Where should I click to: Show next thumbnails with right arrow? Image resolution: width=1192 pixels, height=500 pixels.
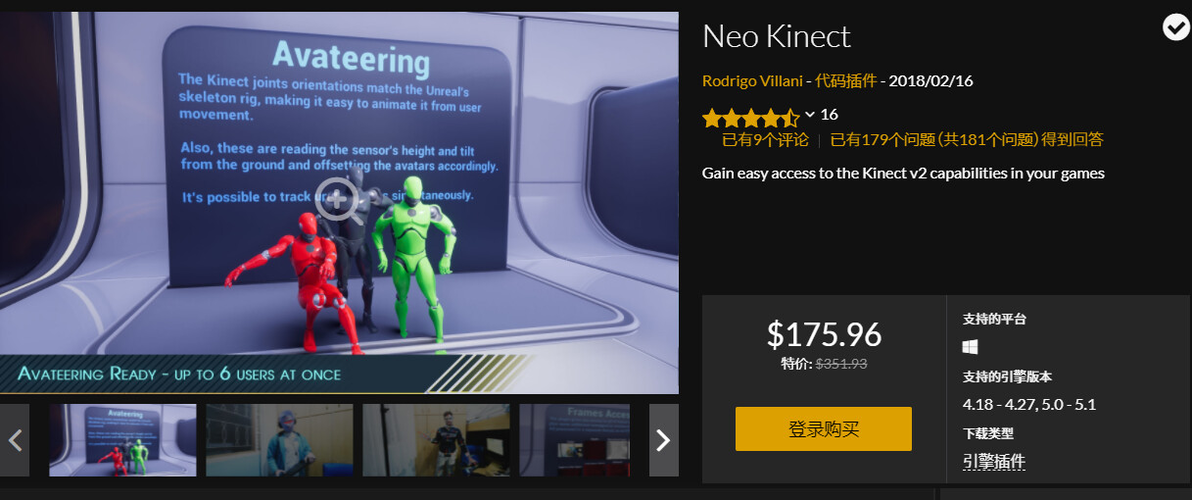[x=663, y=440]
